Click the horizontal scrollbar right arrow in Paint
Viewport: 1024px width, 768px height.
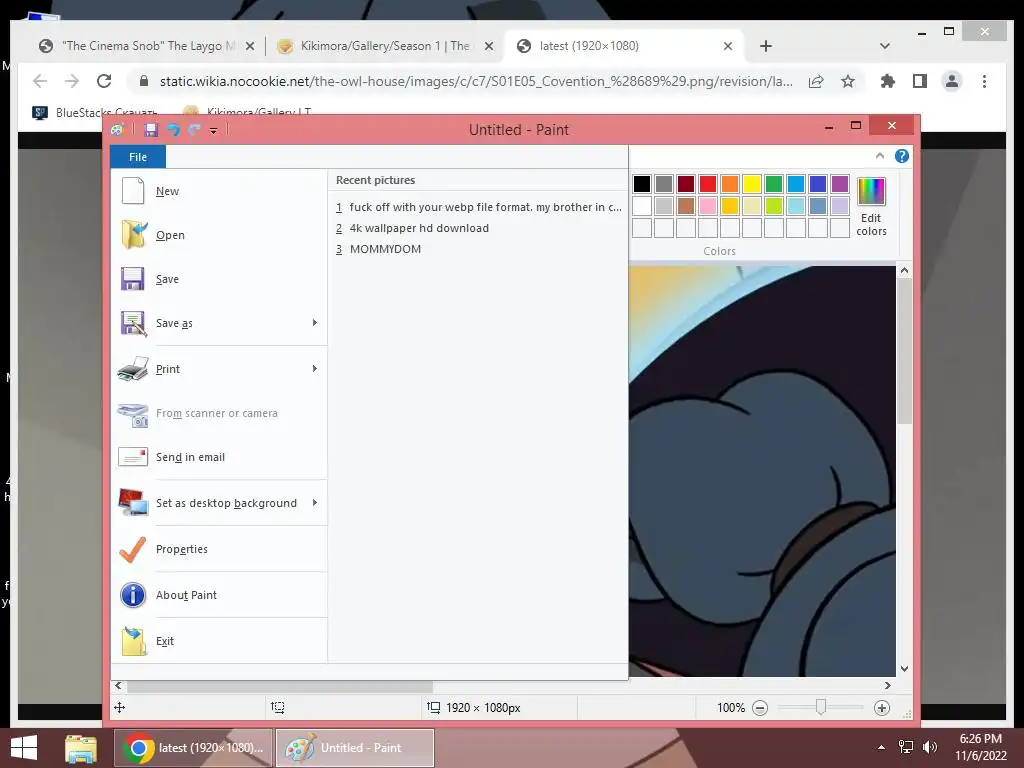[x=888, y=686]
